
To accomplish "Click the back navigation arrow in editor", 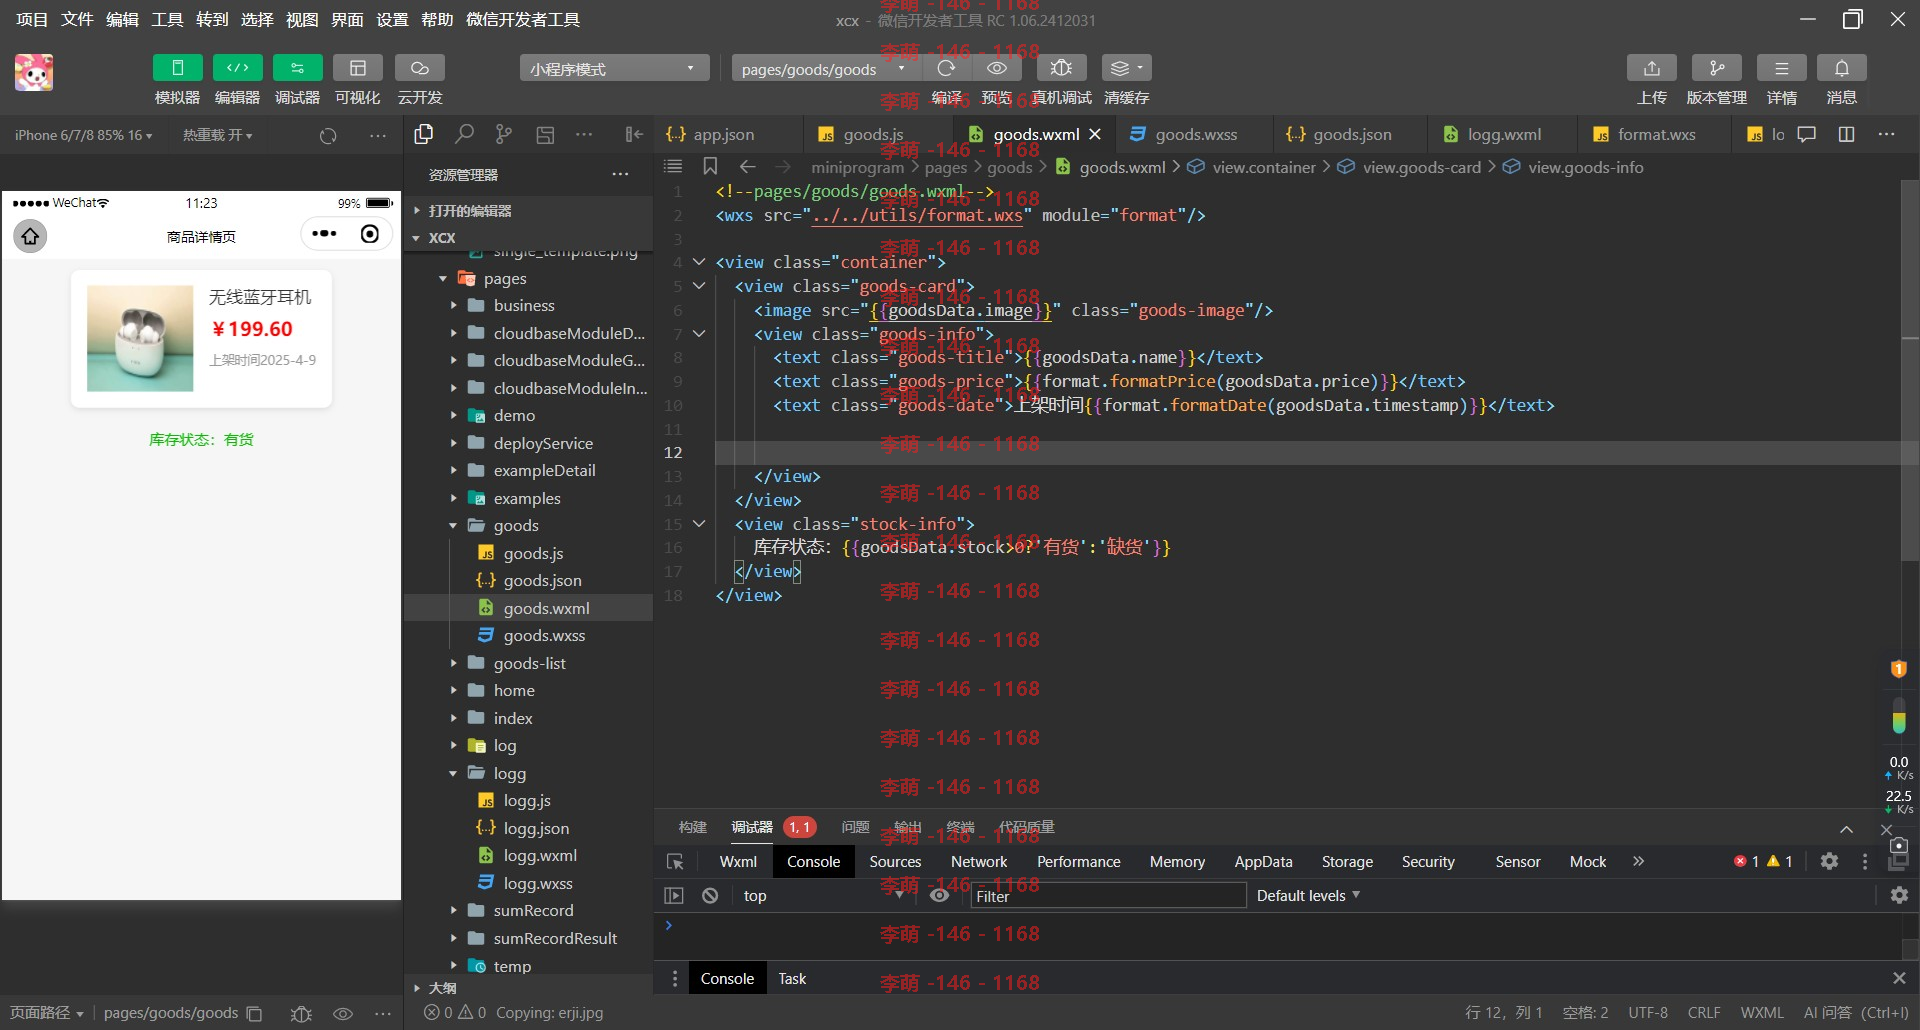I will click(747, 167).
